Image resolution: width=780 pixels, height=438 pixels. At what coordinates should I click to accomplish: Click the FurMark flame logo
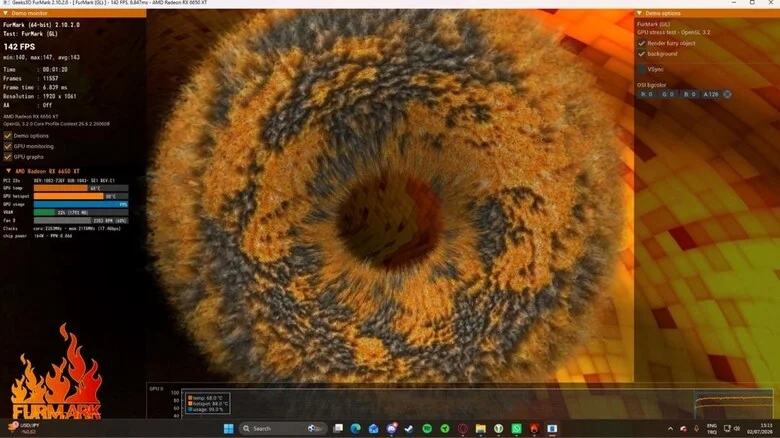[56, 372]
